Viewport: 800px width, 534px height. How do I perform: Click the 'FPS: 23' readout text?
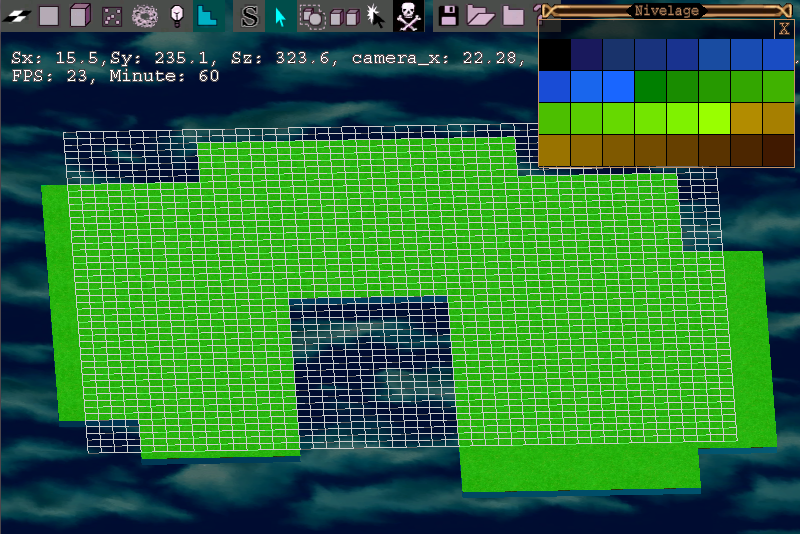[x=49, y=77]
